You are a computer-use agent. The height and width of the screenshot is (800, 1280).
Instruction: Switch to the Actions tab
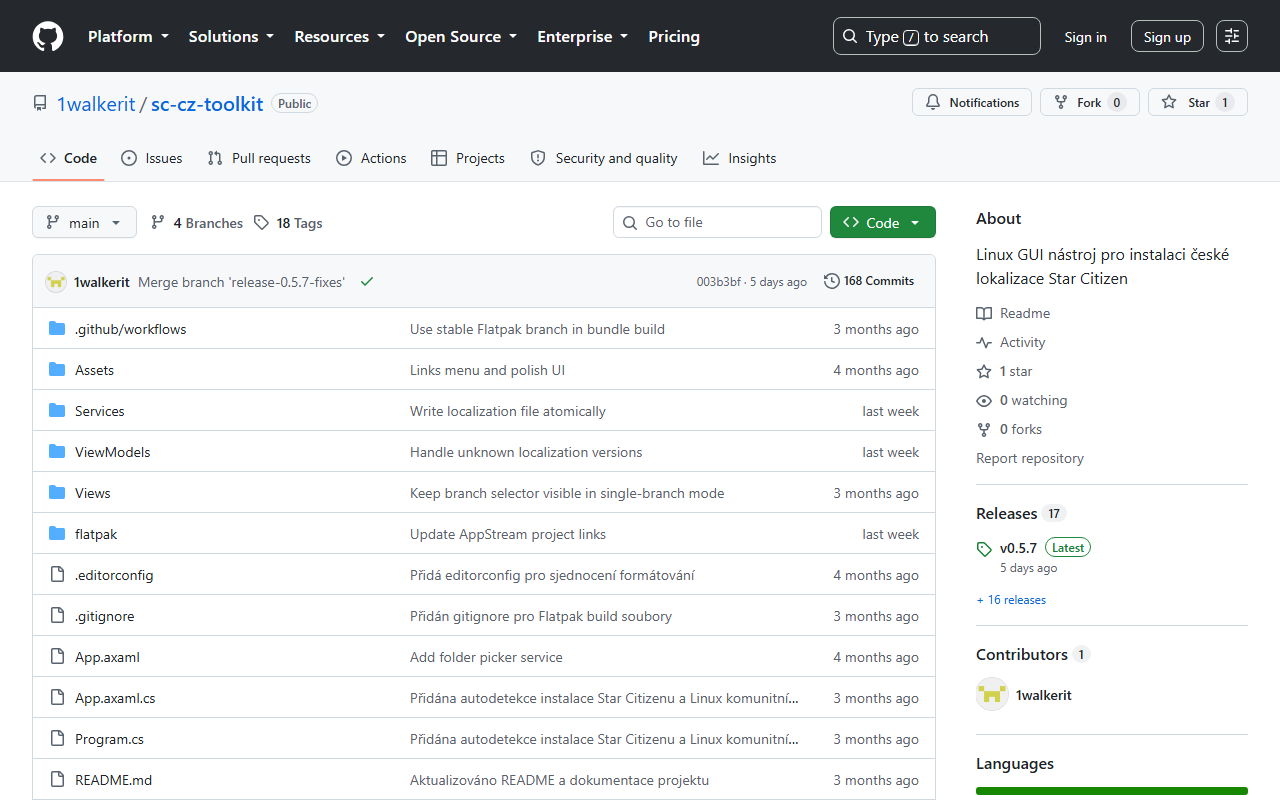[x=371, y=158]
